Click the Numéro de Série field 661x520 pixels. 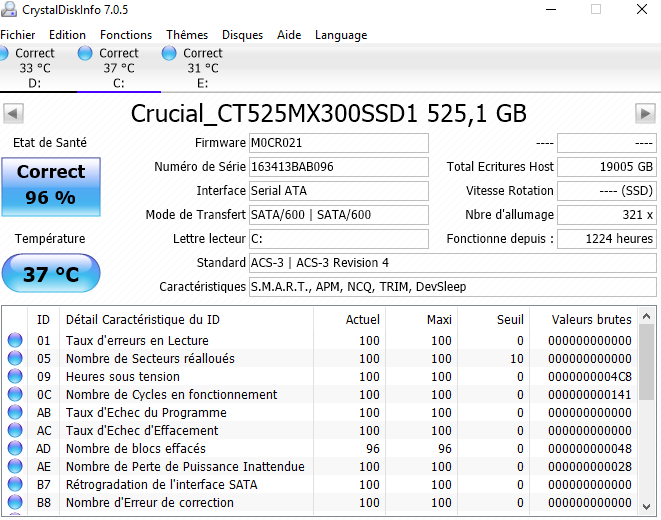[338, 167]
